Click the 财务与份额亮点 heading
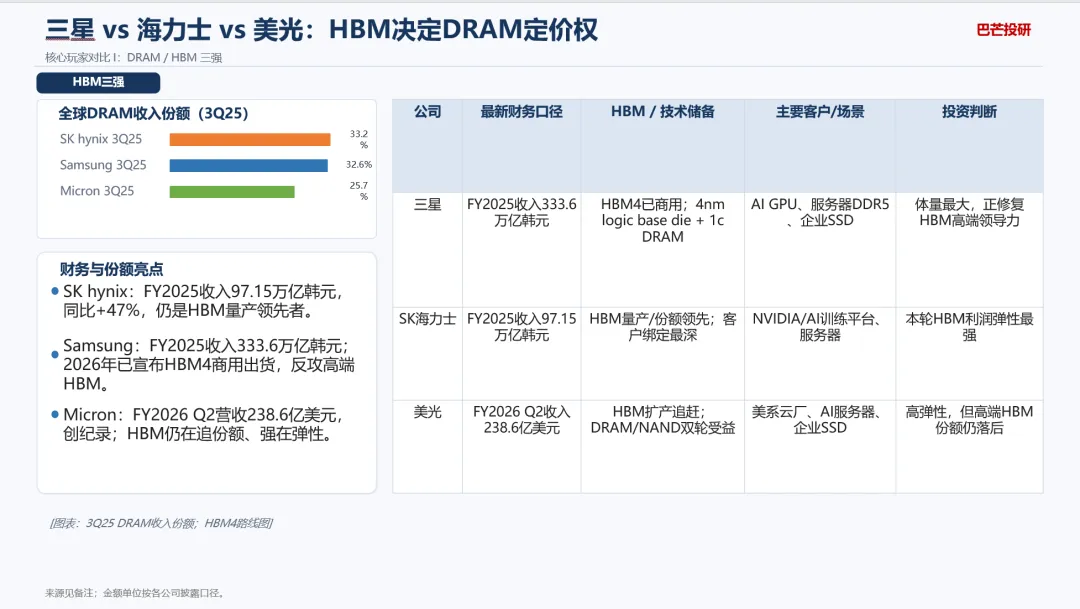 point(112,269)
